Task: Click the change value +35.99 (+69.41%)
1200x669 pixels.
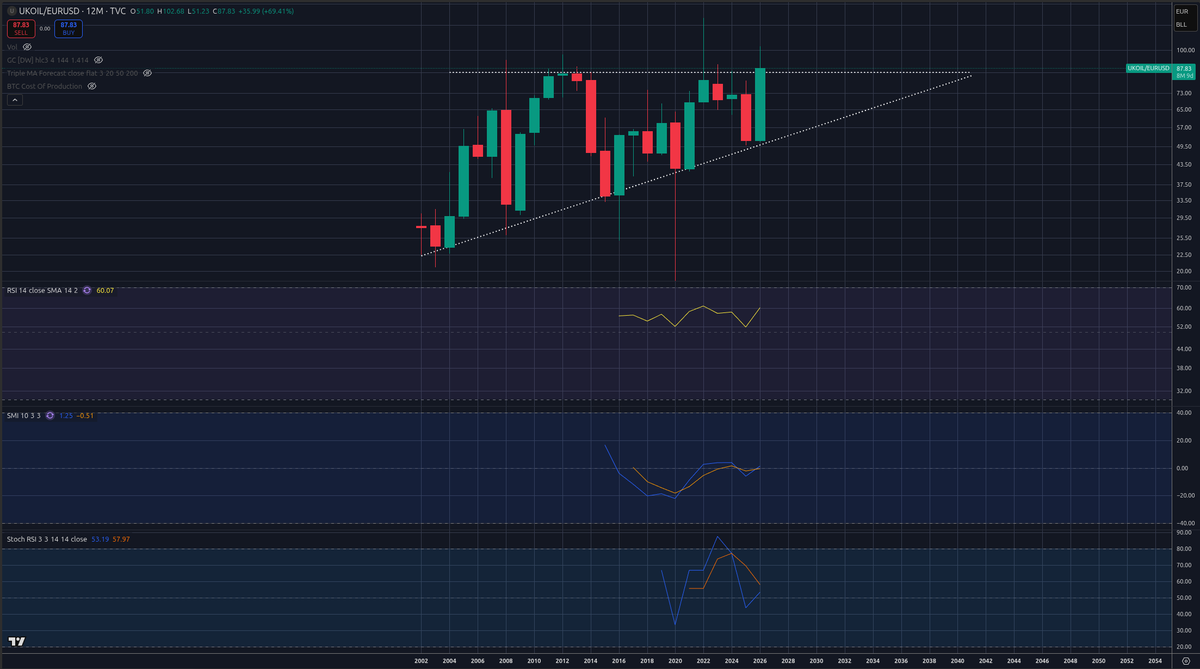Action: pos(264,10)
